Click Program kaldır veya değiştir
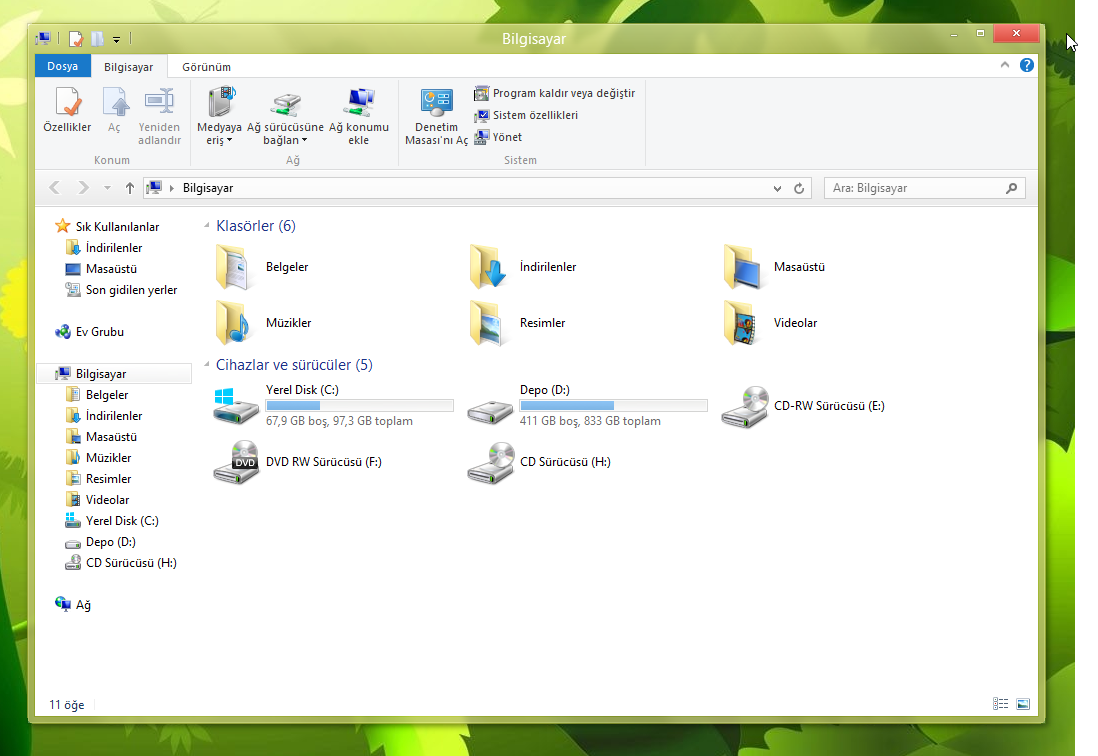Viewport: 1098px width, 756px height. (x=554, y=93)
